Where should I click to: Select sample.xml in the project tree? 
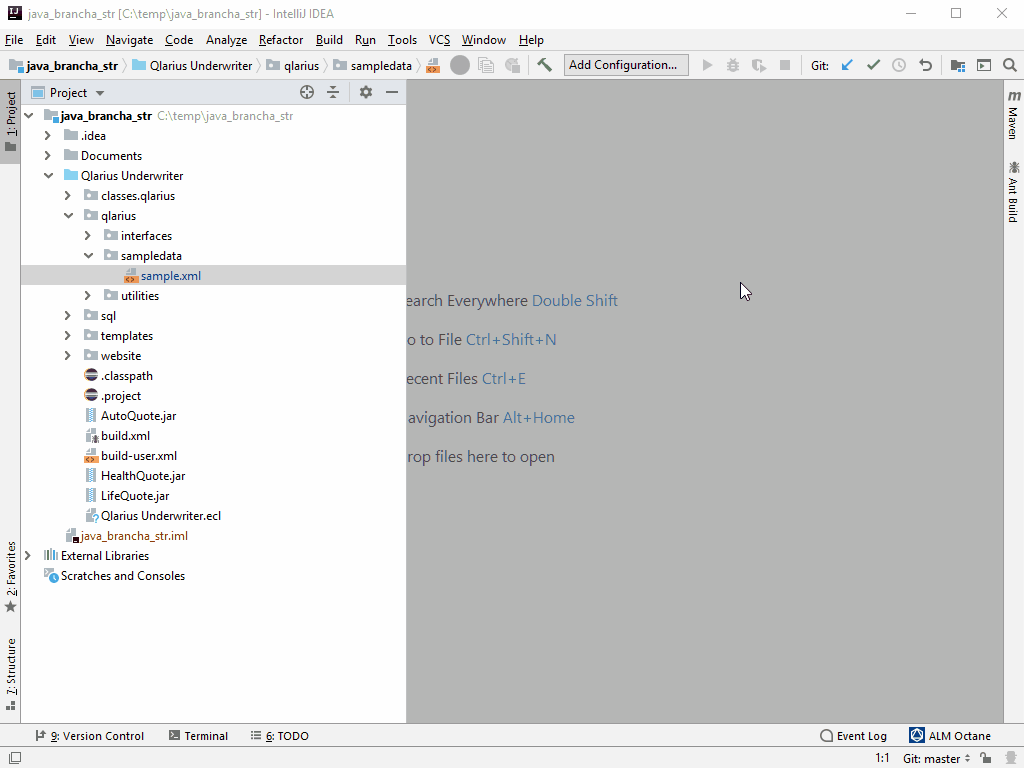[x=174, y=275]
